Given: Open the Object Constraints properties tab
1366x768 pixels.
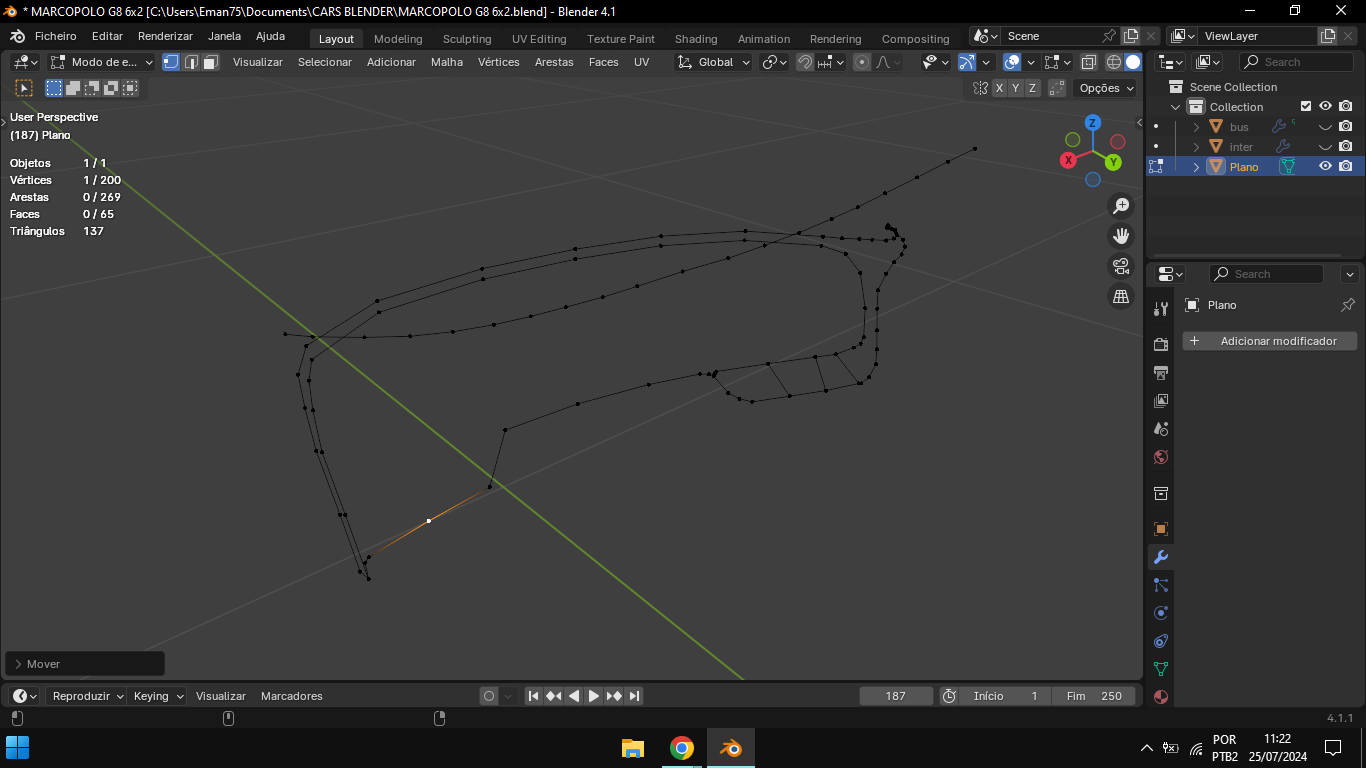Looking at the screenshot, I should pyautogui.click(x=1161, y=641).
